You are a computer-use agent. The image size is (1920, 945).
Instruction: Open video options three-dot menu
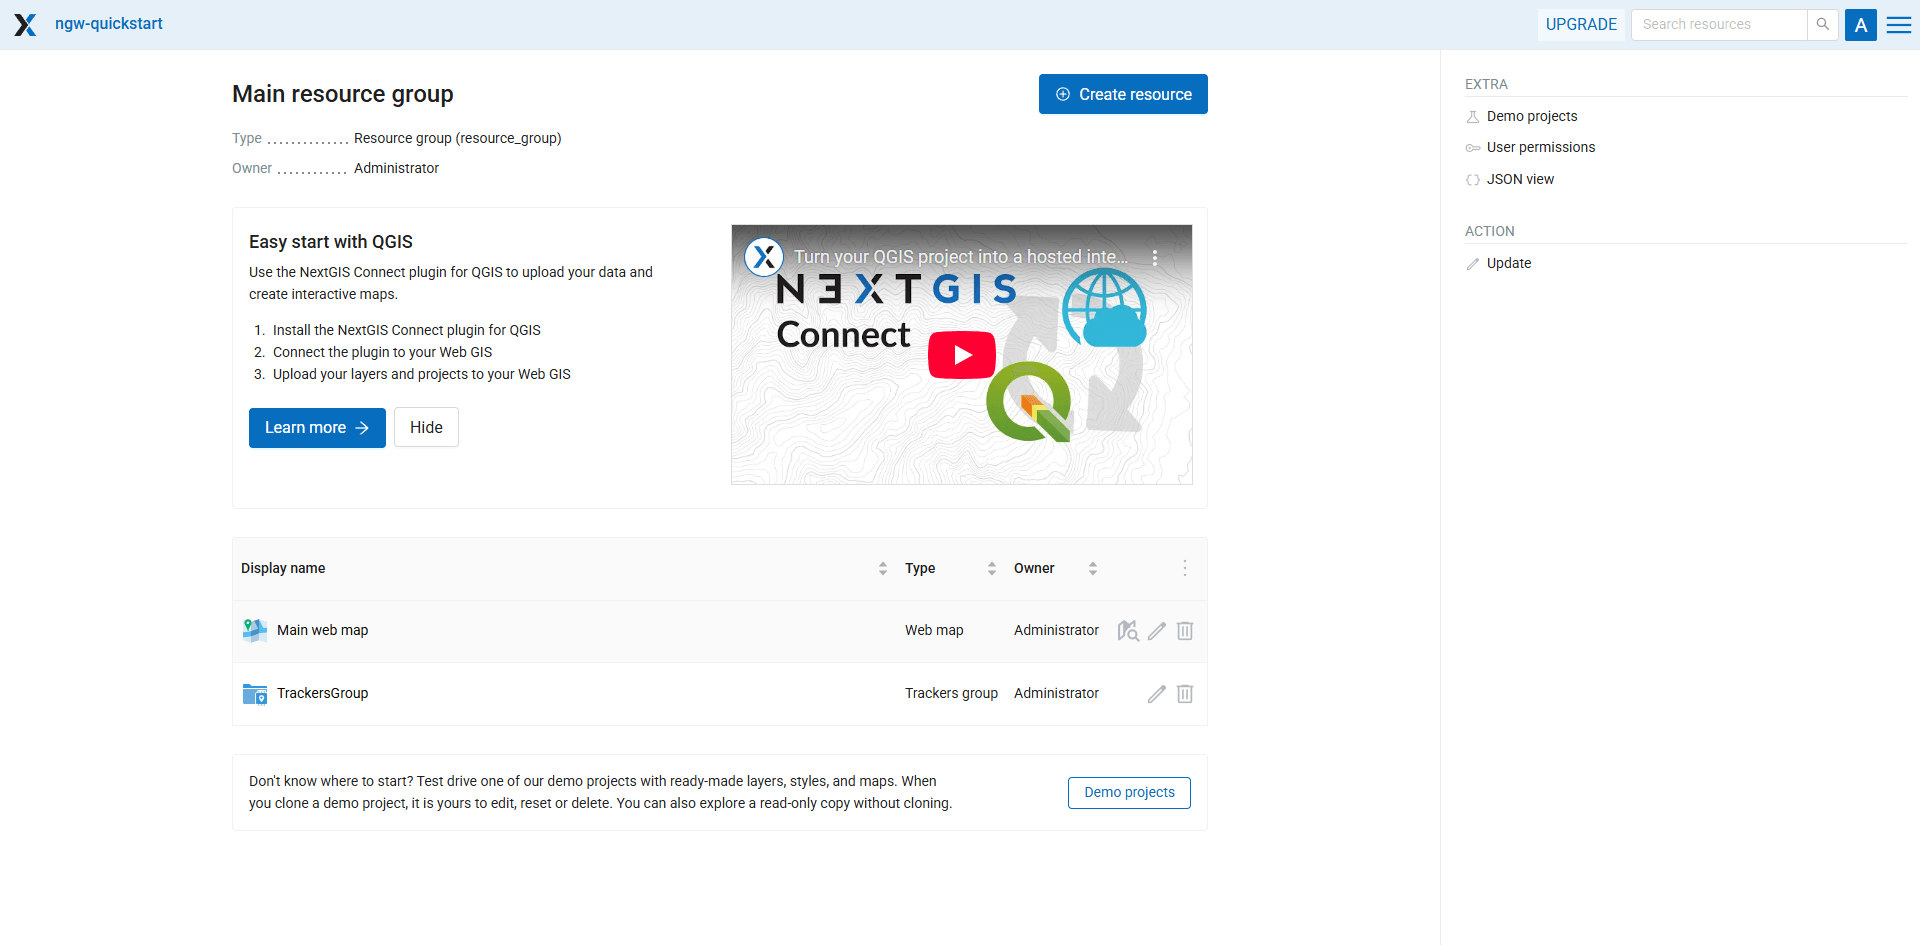click(x=1155, y=258)
